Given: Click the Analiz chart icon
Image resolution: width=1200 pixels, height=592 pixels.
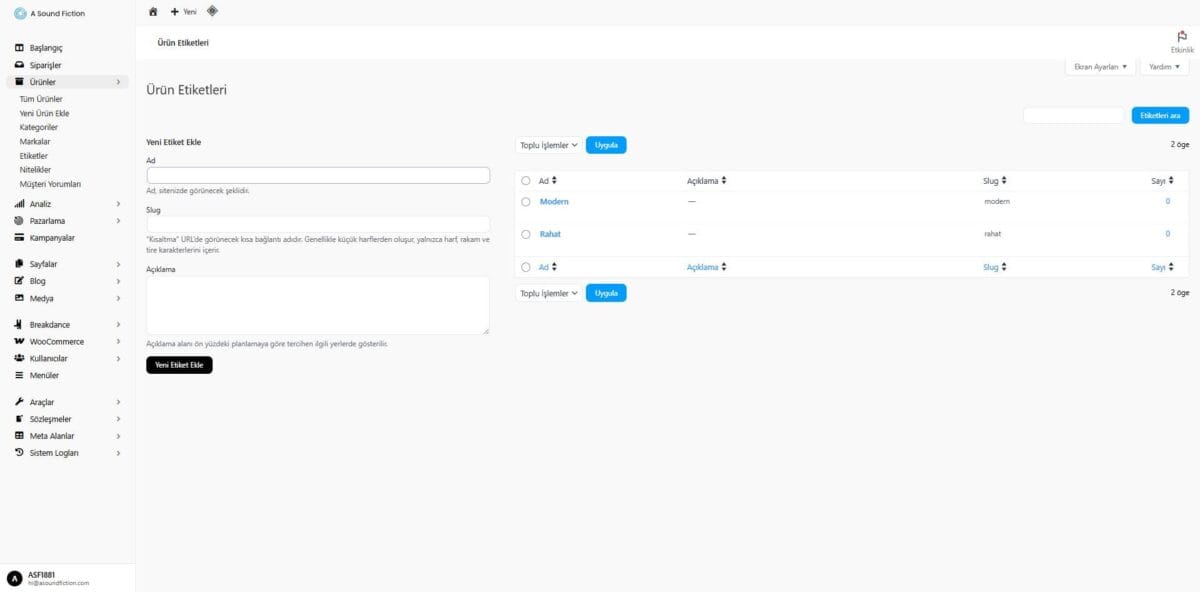Looking at the screenshot, I should (x=19, y=204).
